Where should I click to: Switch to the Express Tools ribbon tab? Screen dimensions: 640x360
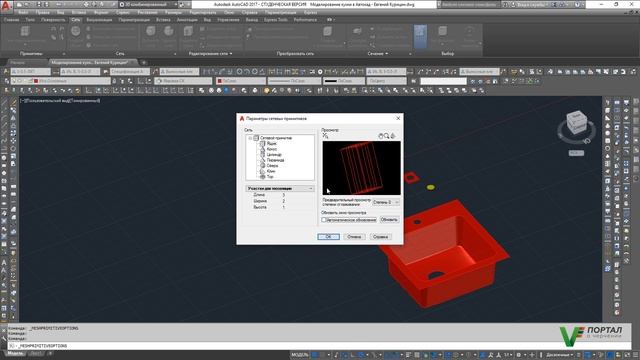point(276,20)
